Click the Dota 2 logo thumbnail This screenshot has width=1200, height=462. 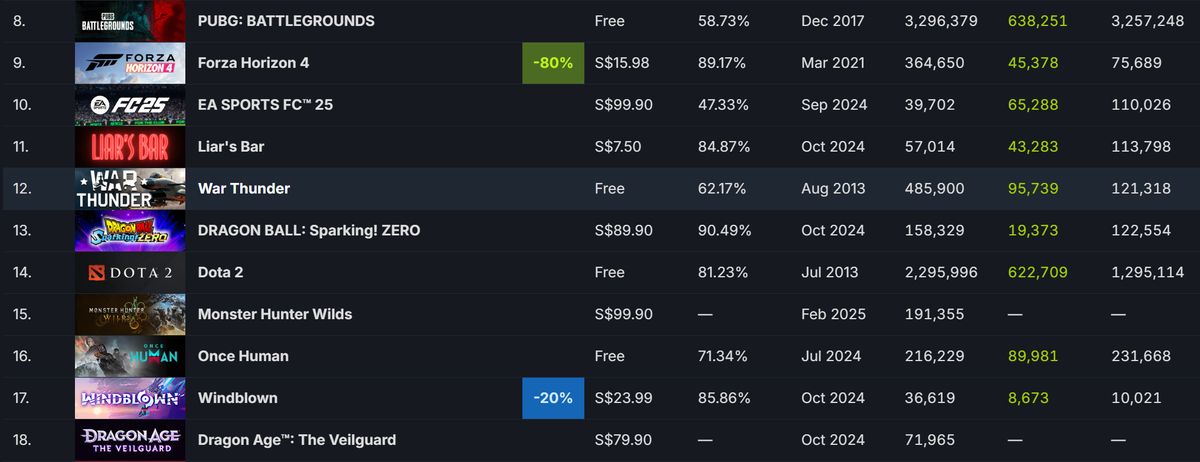pyautogui.click(x=130, y=272)
